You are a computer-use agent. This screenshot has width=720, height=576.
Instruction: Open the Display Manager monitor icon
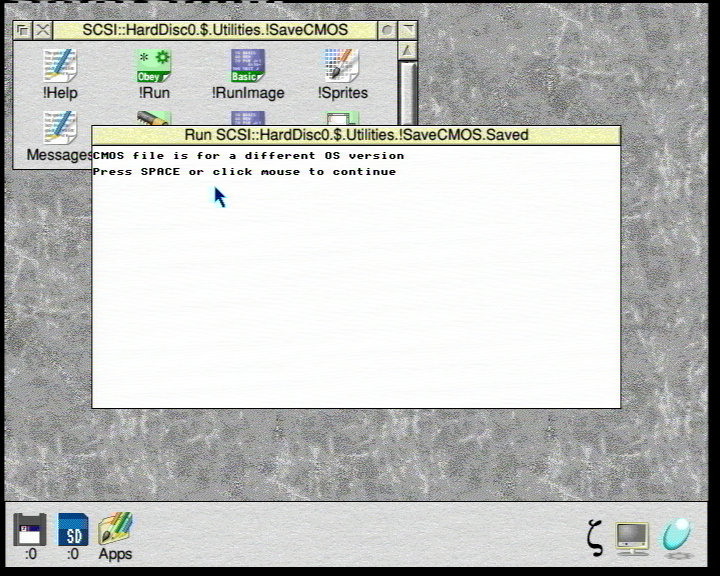click(632, 538)
